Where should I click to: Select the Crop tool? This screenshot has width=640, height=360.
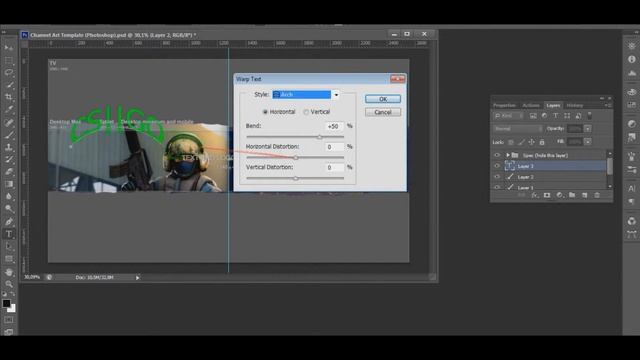(9, 97)
